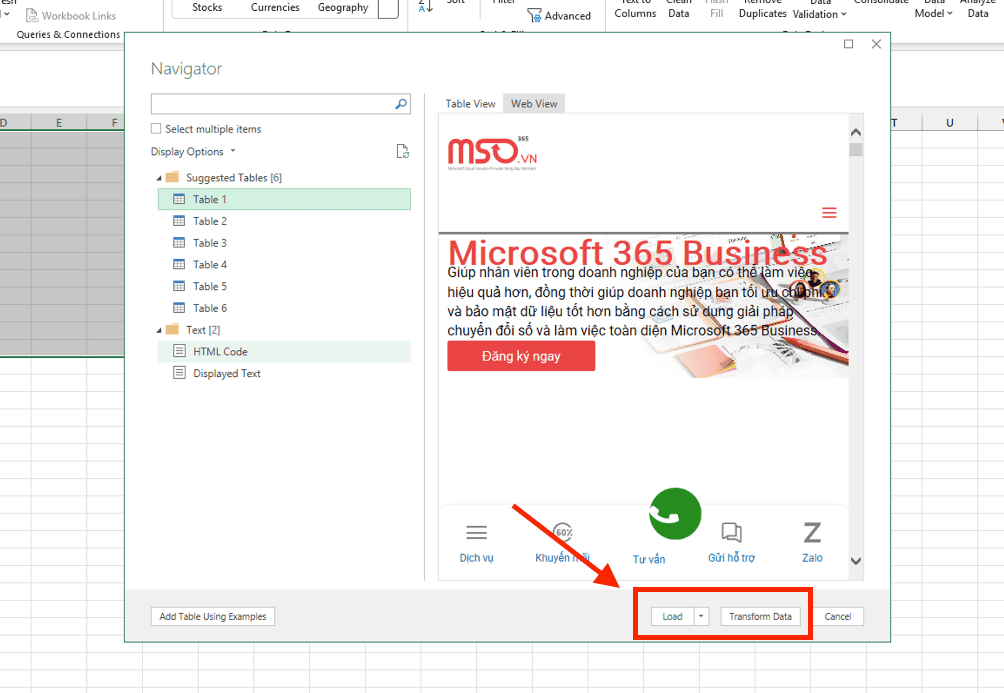The height and width of the screenshot is (693, 1004).
Task: Close the Navigator dialog
Action: point(876,44)
